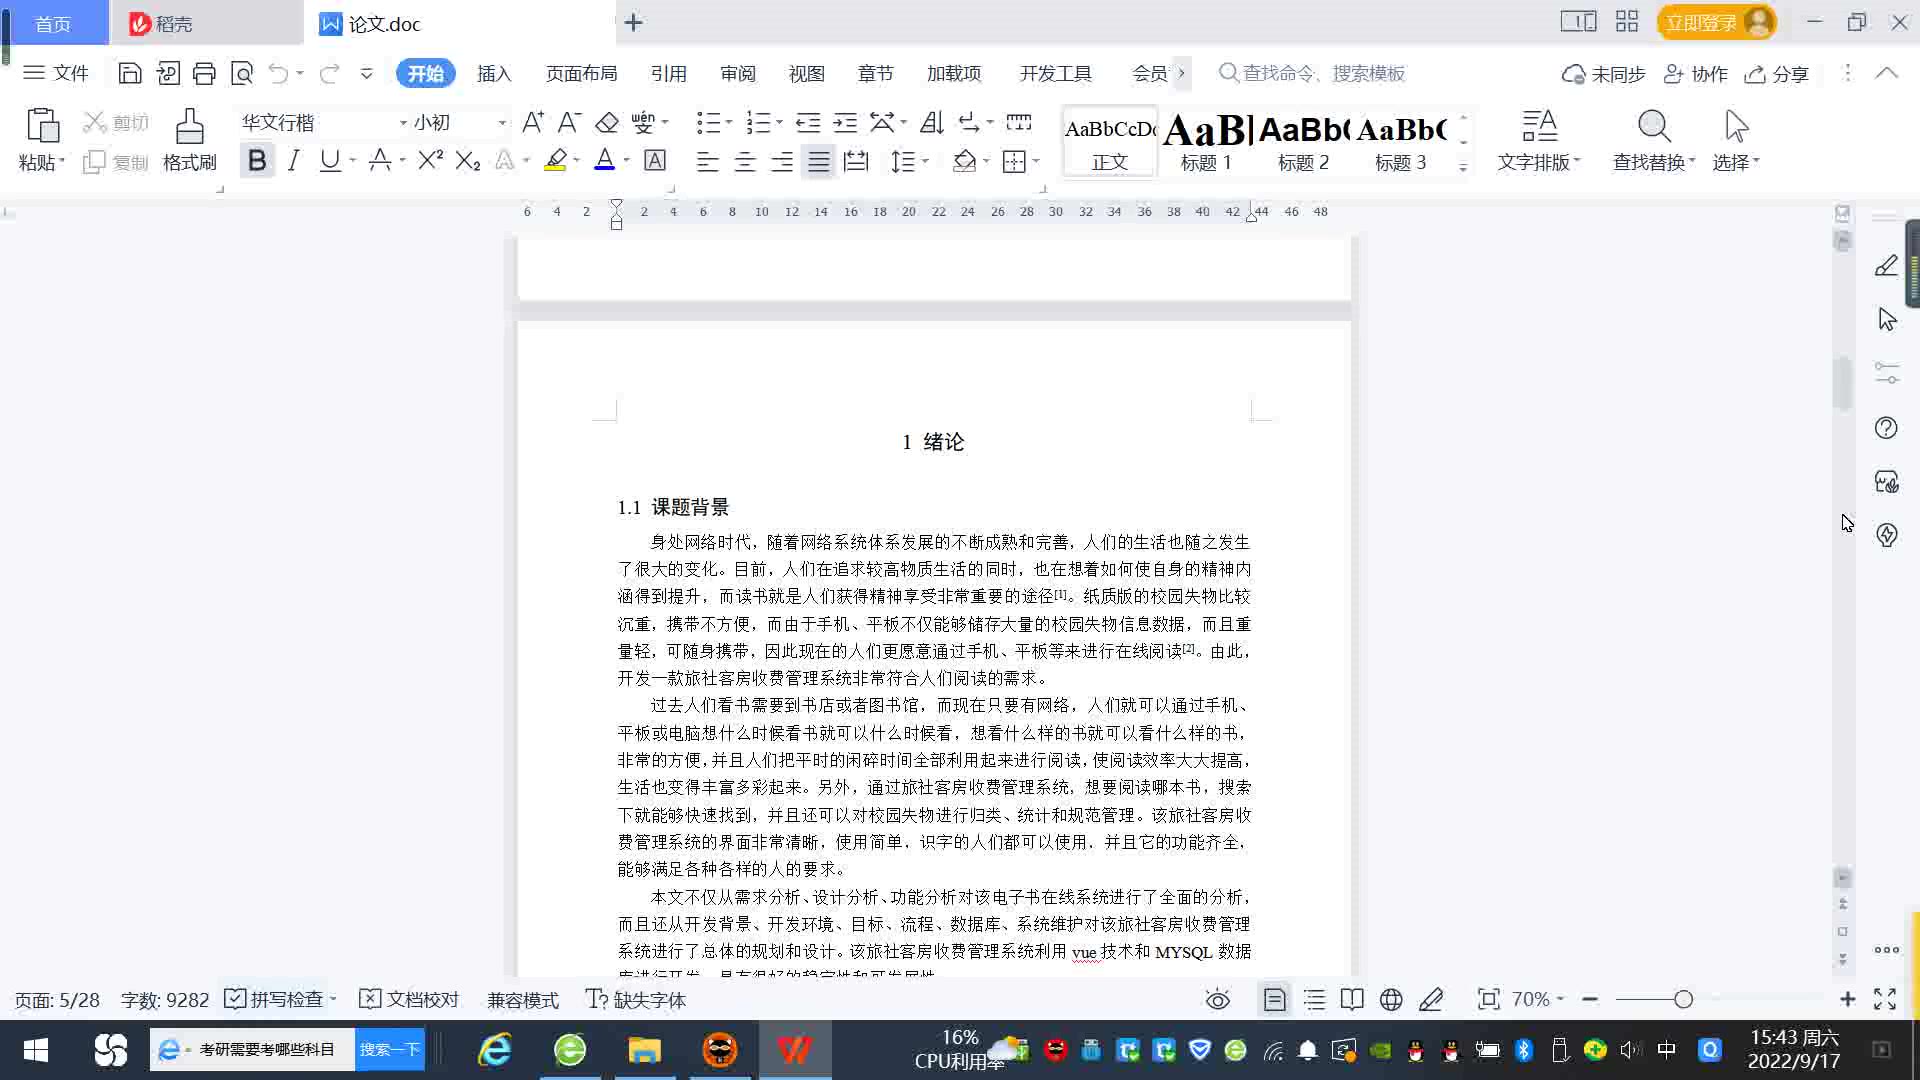
Task: Click the login button 立即登录
Action: pyautogui.click(x=1716, y=22)
